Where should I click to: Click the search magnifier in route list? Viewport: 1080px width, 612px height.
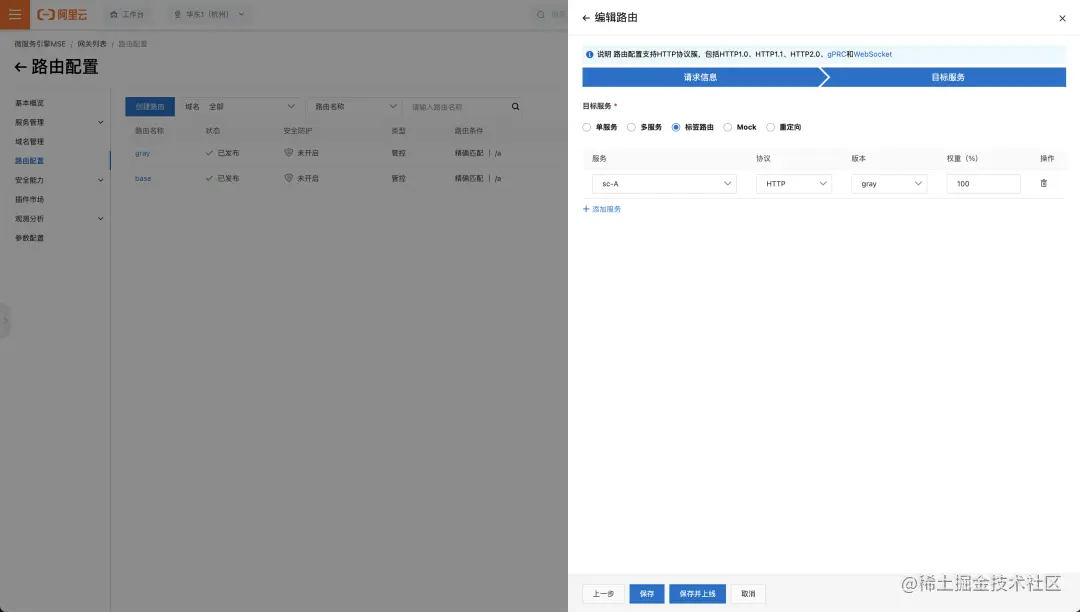[x=515, y=107]
